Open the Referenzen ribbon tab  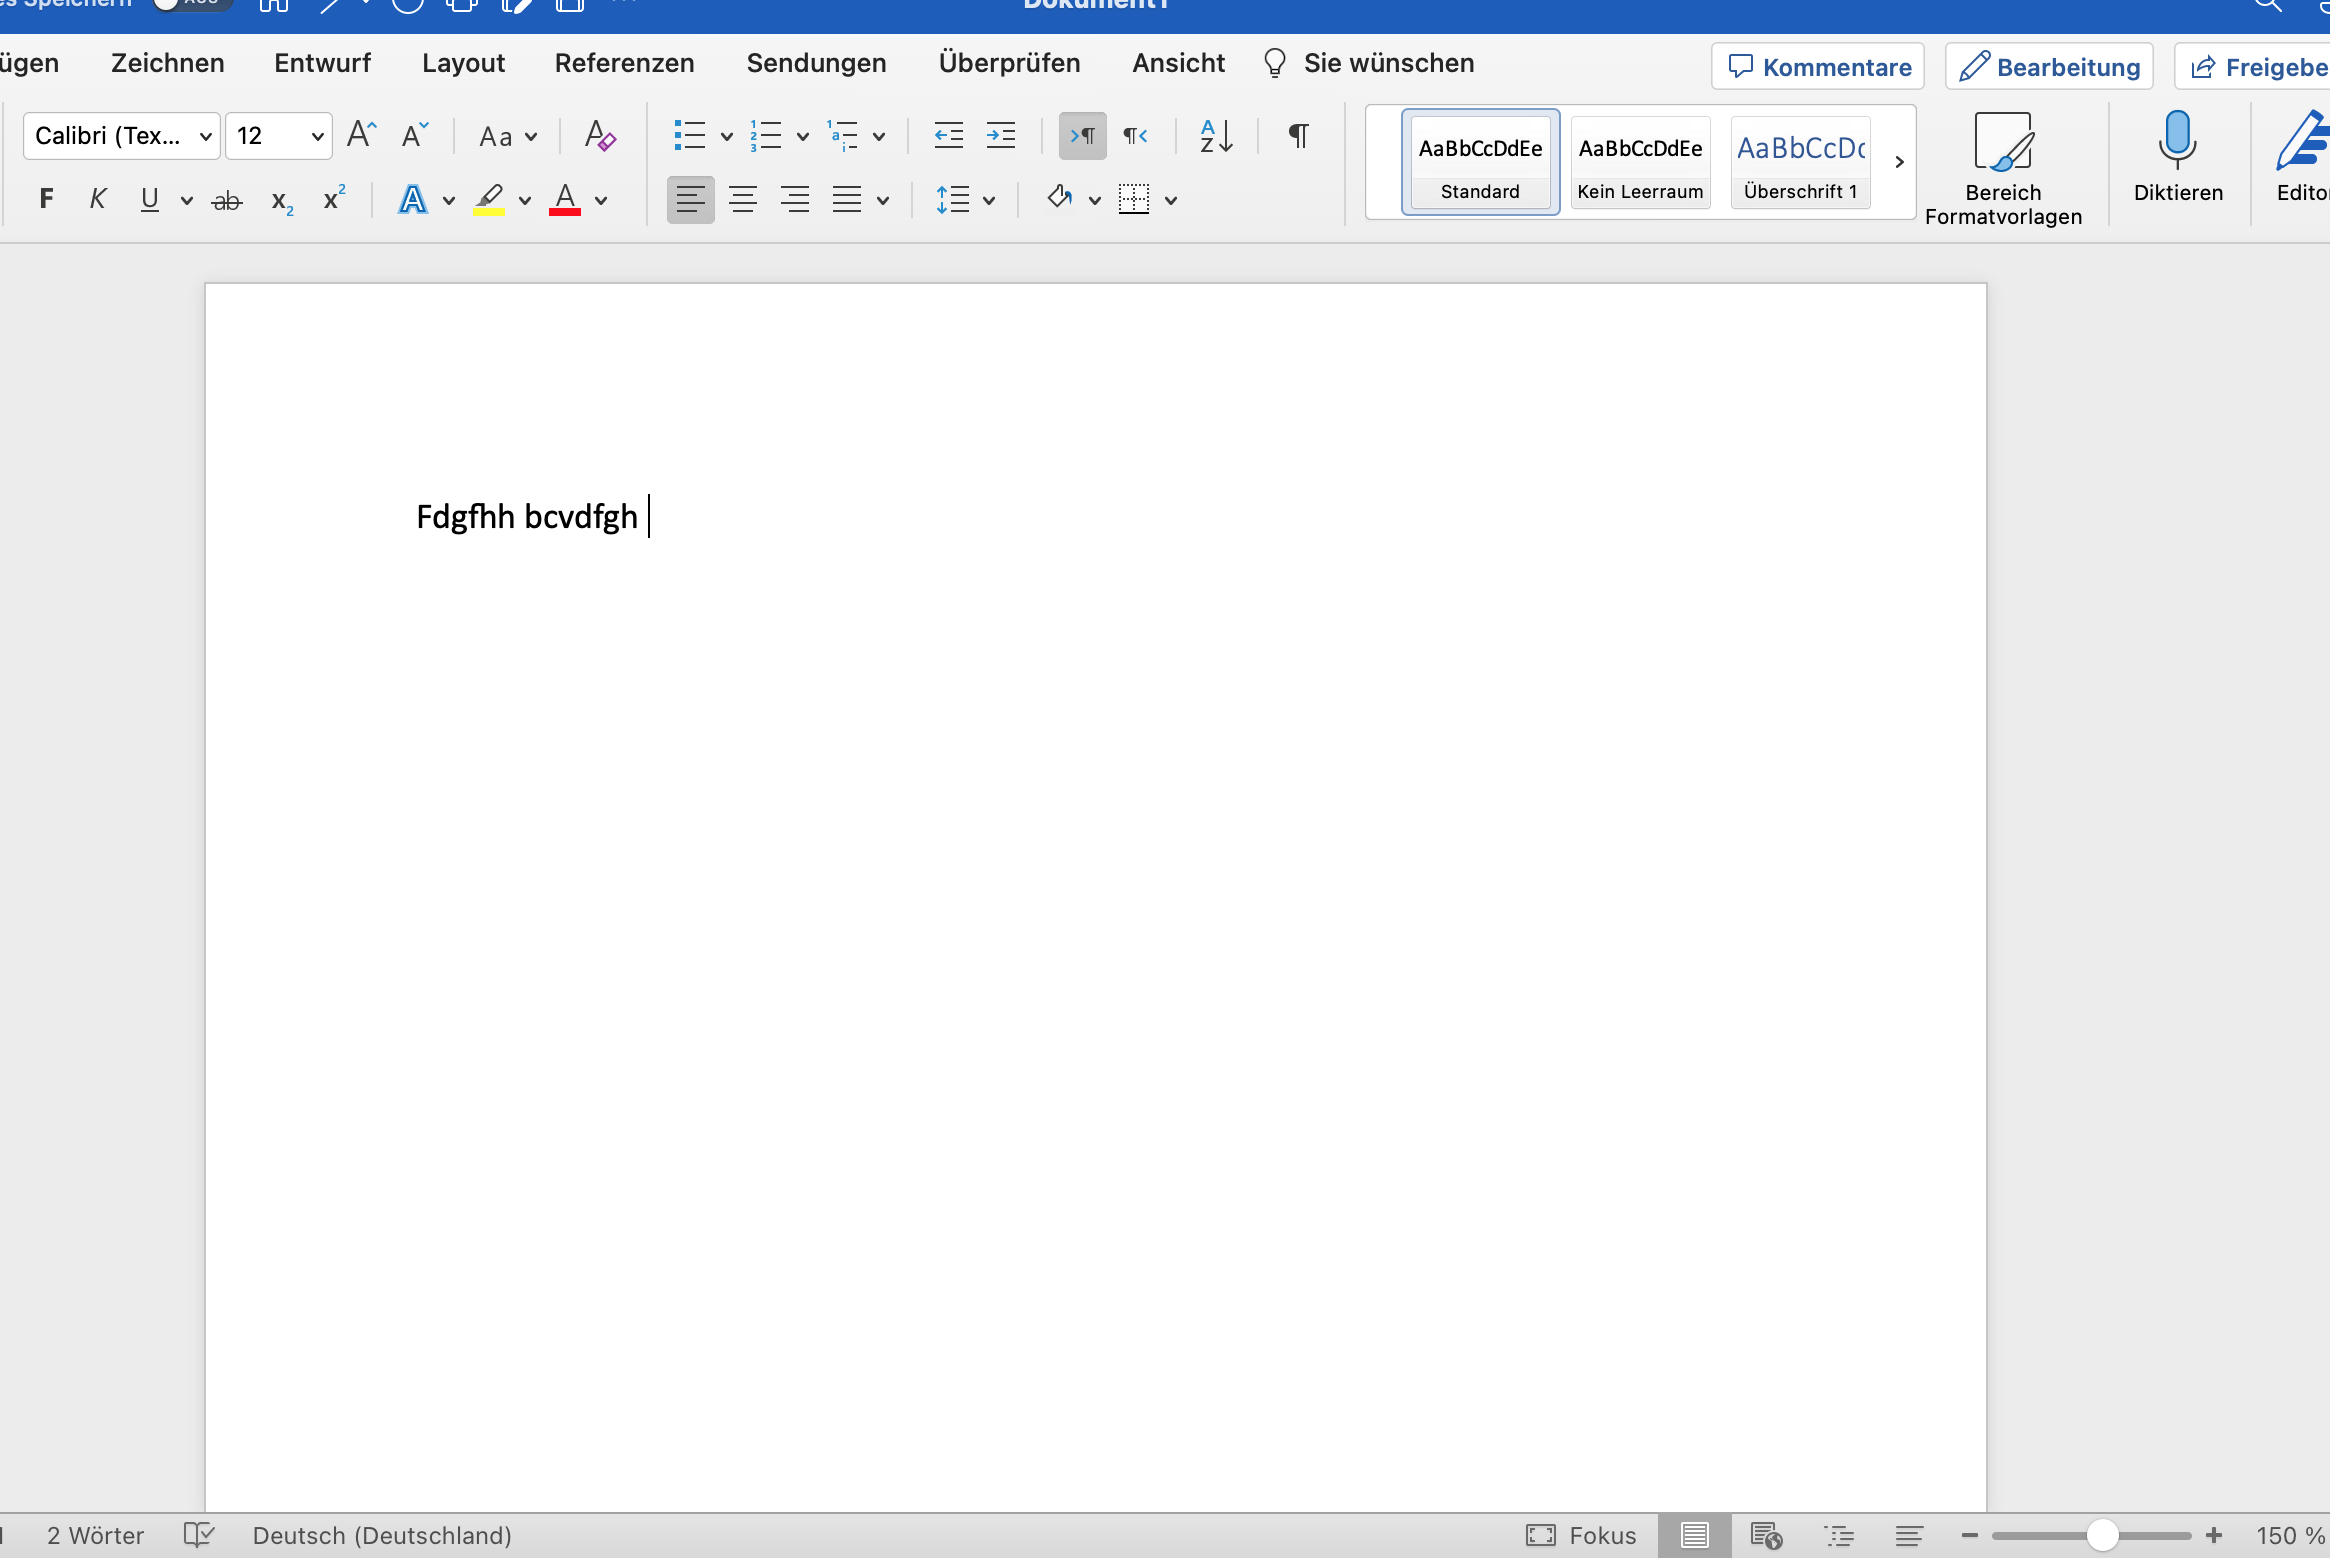624,63
